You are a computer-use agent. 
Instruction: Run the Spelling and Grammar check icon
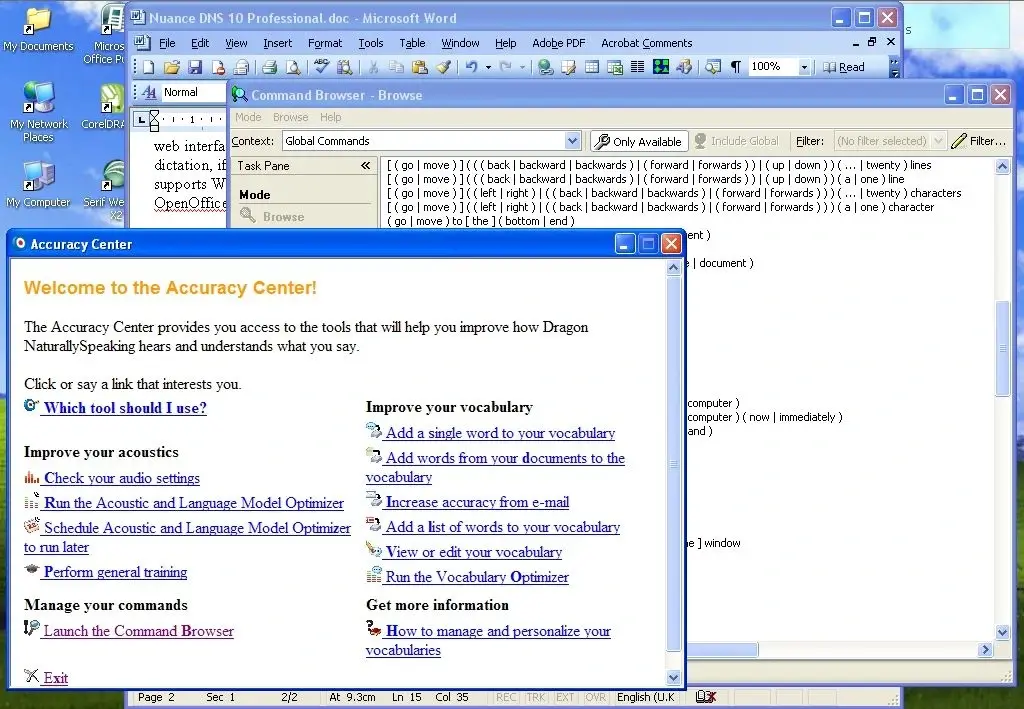[321, 66]
